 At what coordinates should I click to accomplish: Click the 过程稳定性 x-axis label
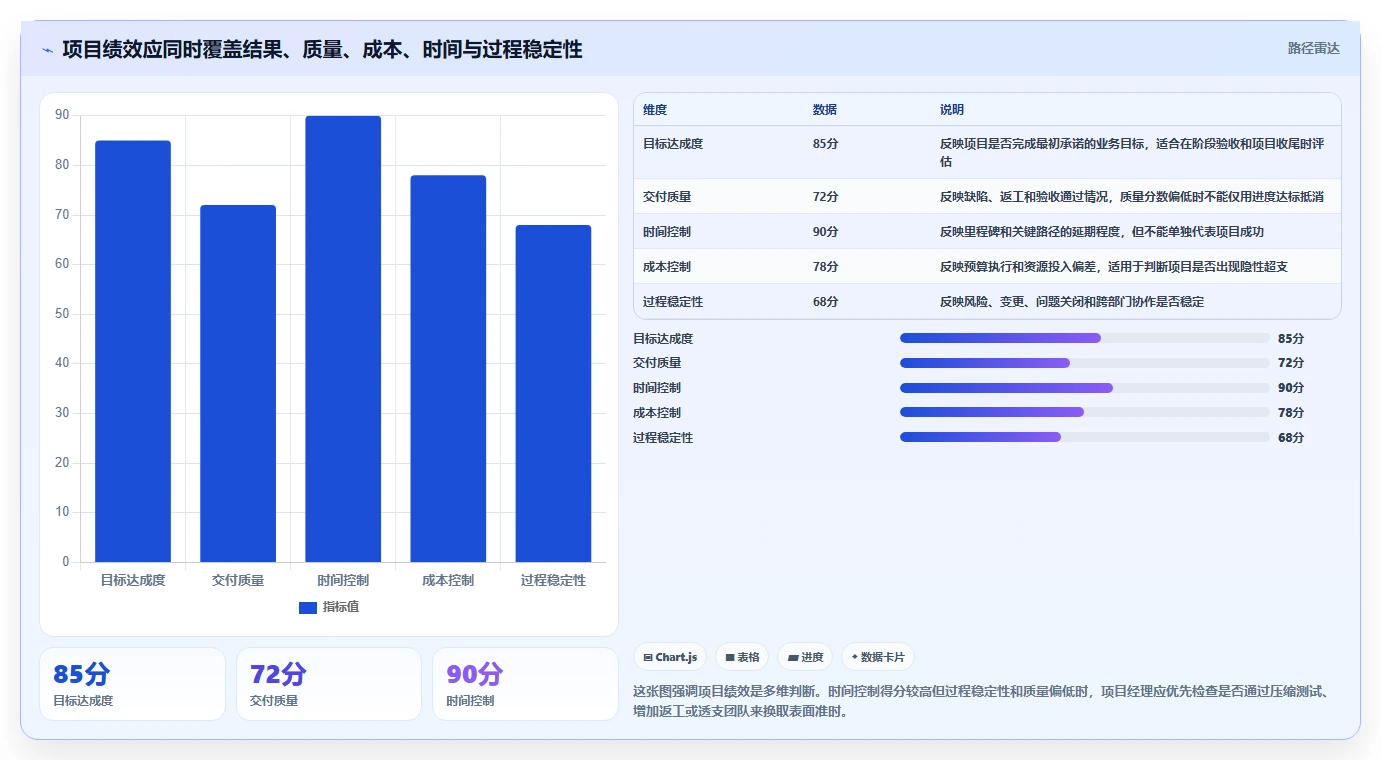[553, 580]
